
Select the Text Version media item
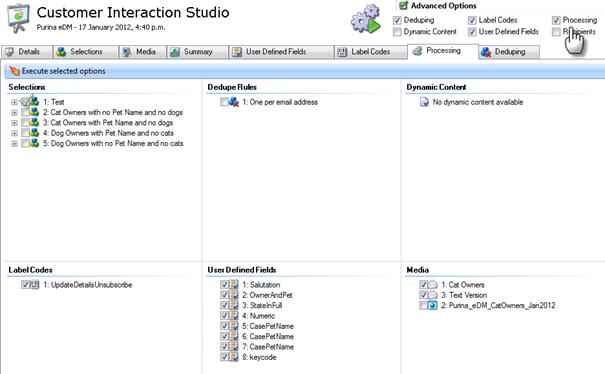468,295
